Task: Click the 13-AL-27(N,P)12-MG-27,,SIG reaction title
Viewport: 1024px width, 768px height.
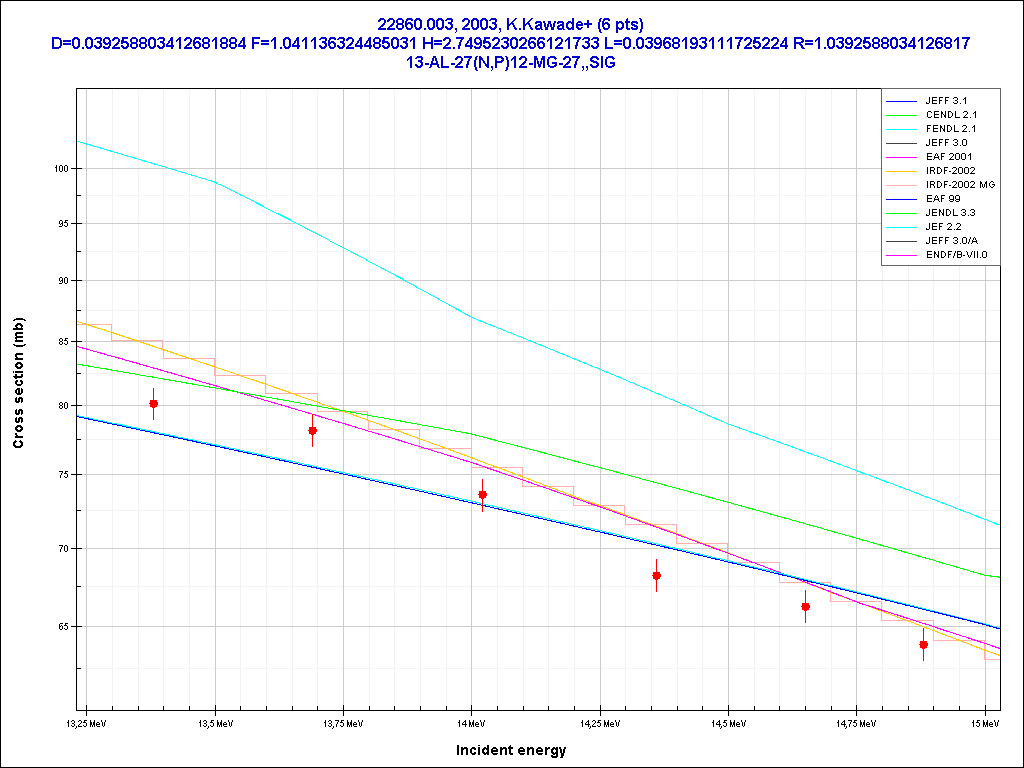Action: coord(511,62)
